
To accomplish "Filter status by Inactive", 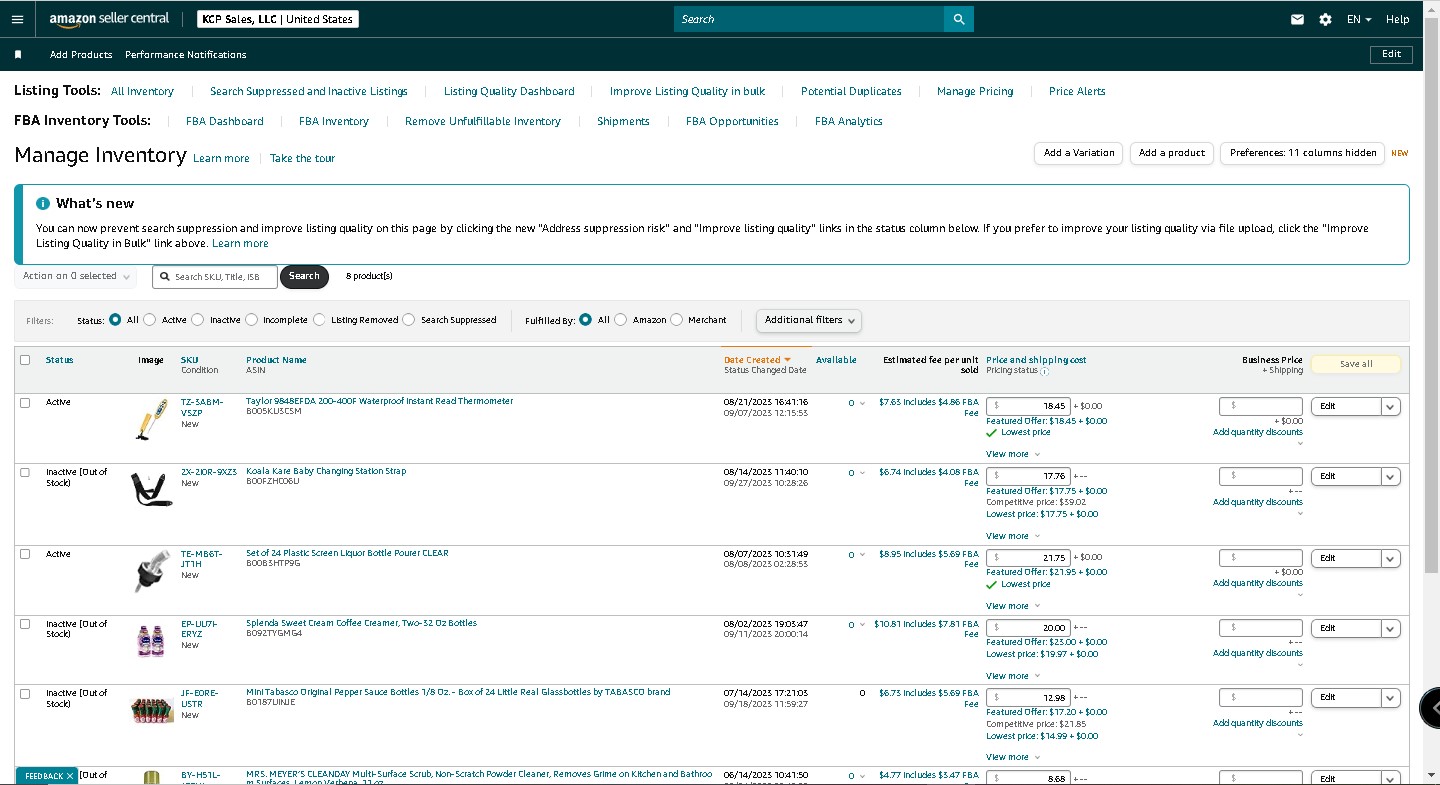I will click(198, 320).
